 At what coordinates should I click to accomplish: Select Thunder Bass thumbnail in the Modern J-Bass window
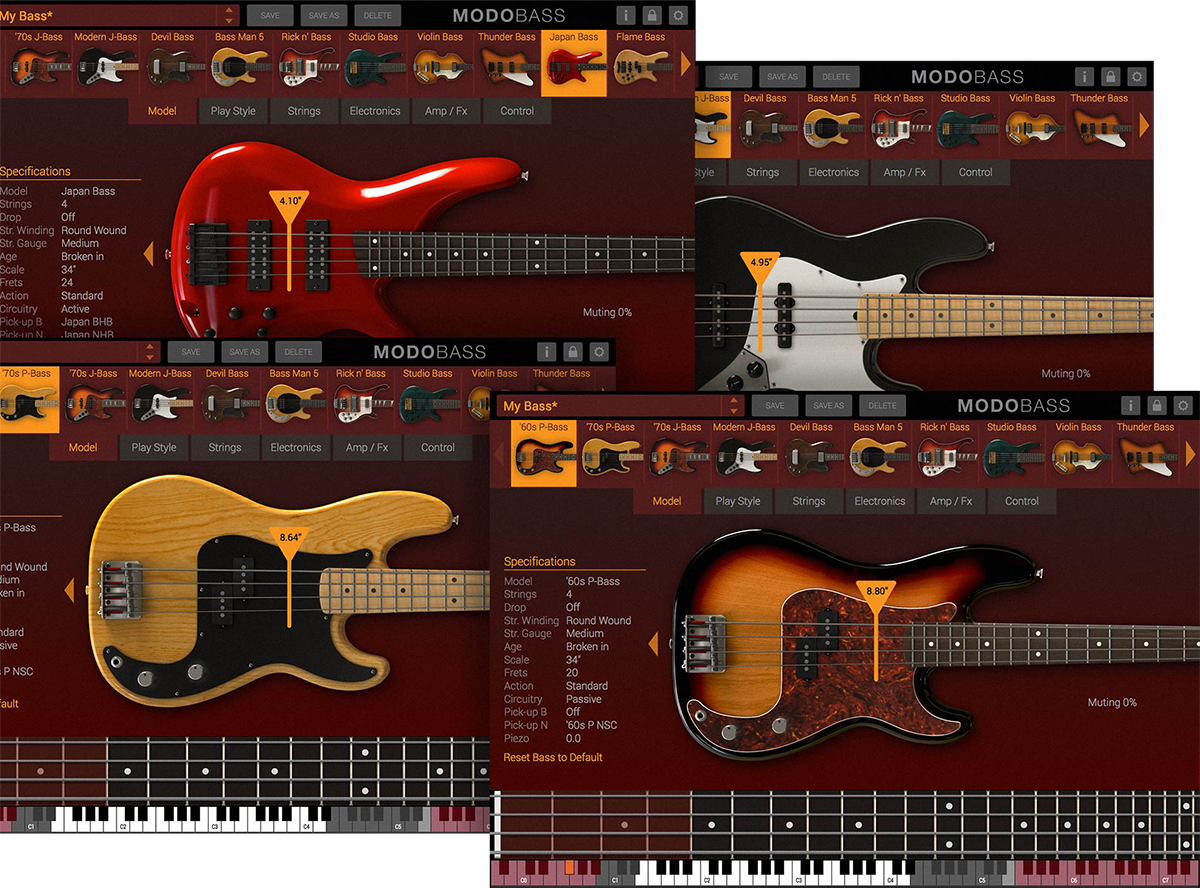point(1100,124)
